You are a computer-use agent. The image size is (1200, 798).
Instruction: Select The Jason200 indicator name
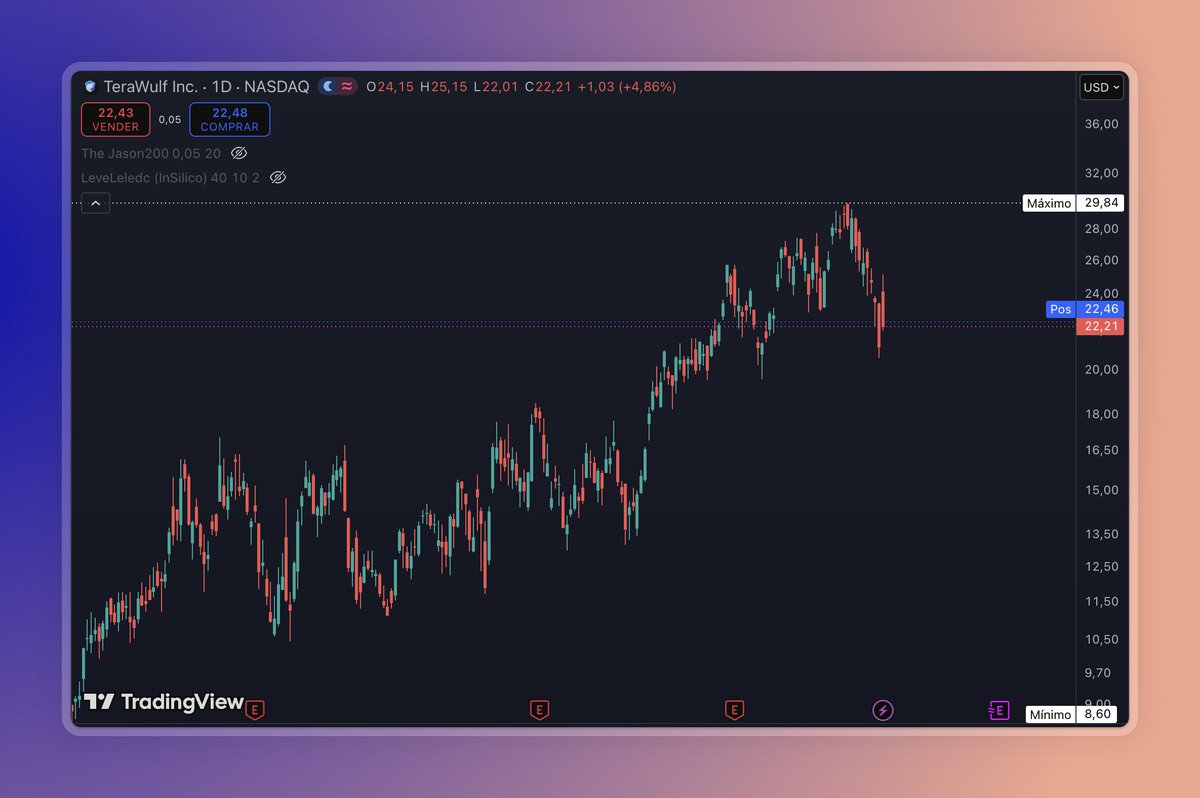125,153
